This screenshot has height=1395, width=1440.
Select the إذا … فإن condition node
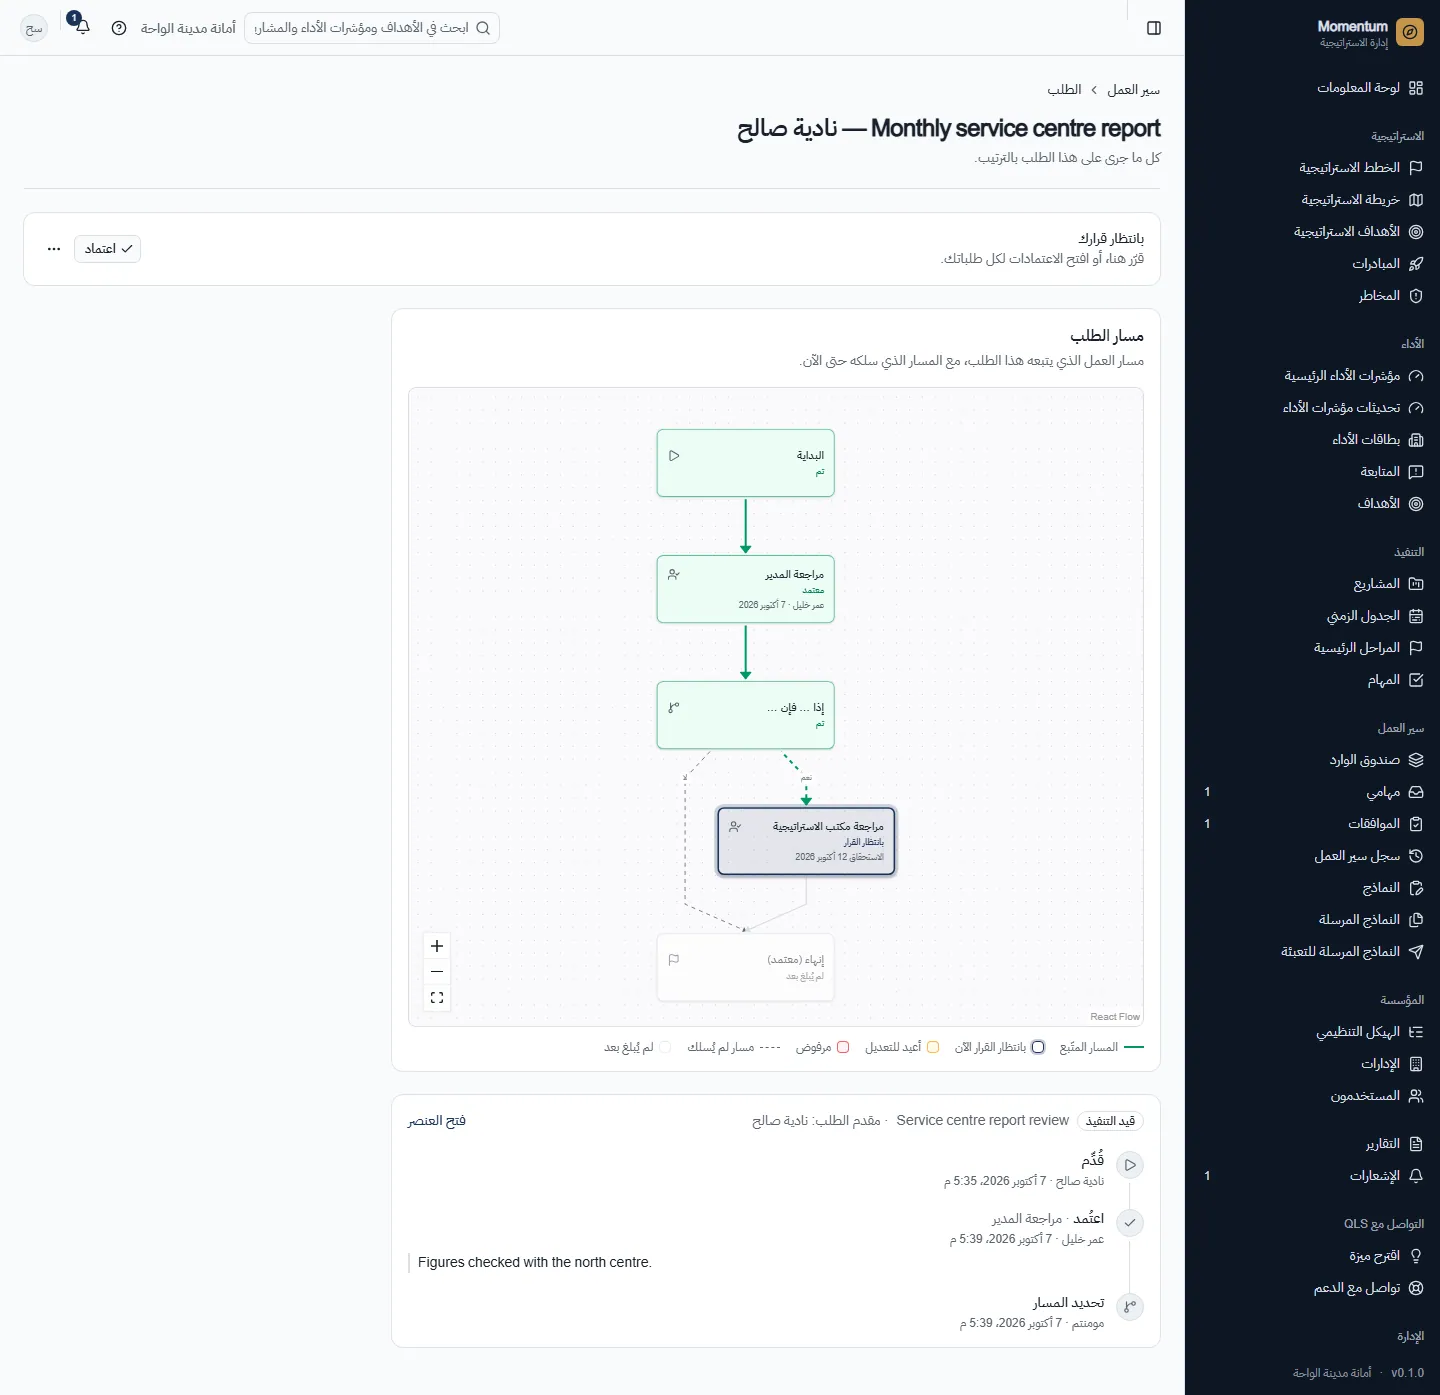[746, 715]
